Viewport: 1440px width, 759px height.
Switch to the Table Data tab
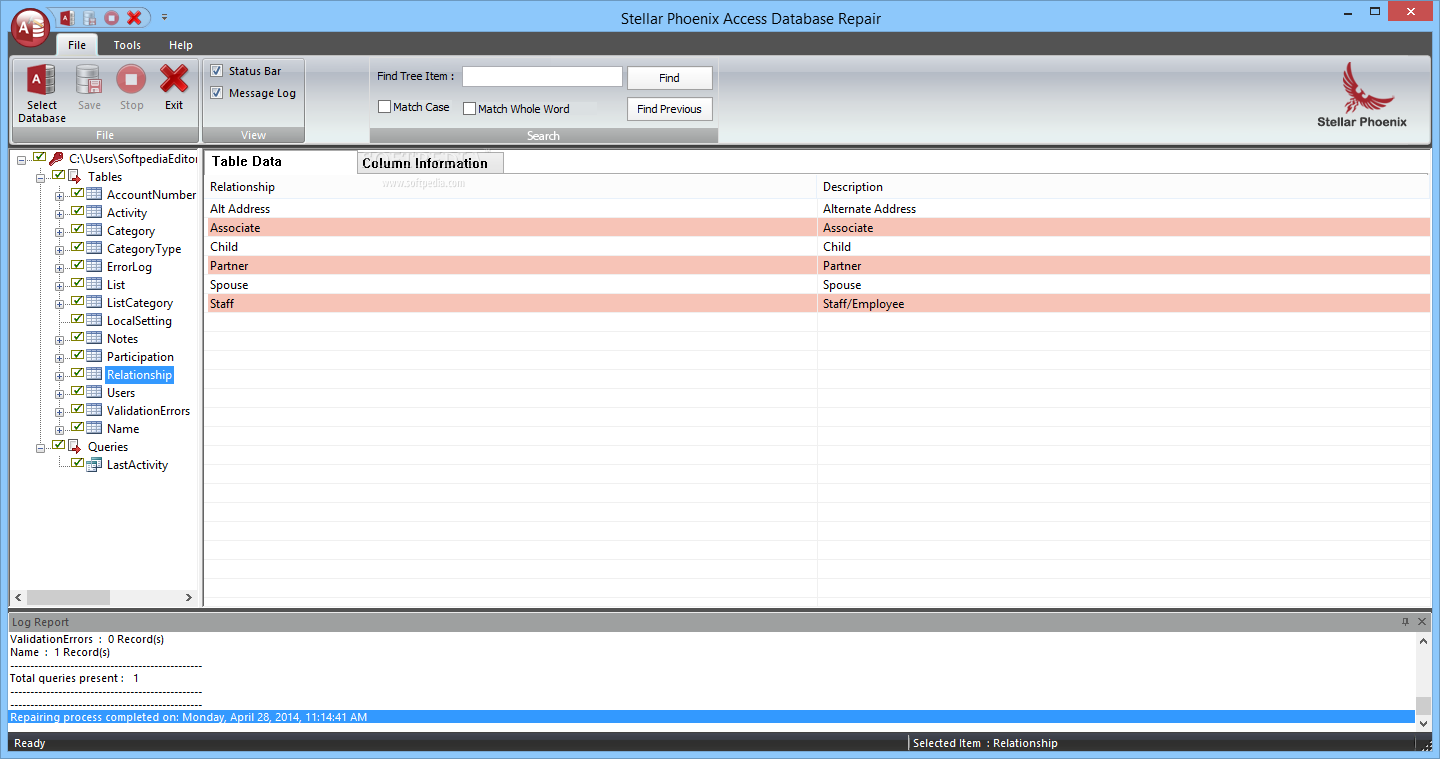[x=280, y=161]
